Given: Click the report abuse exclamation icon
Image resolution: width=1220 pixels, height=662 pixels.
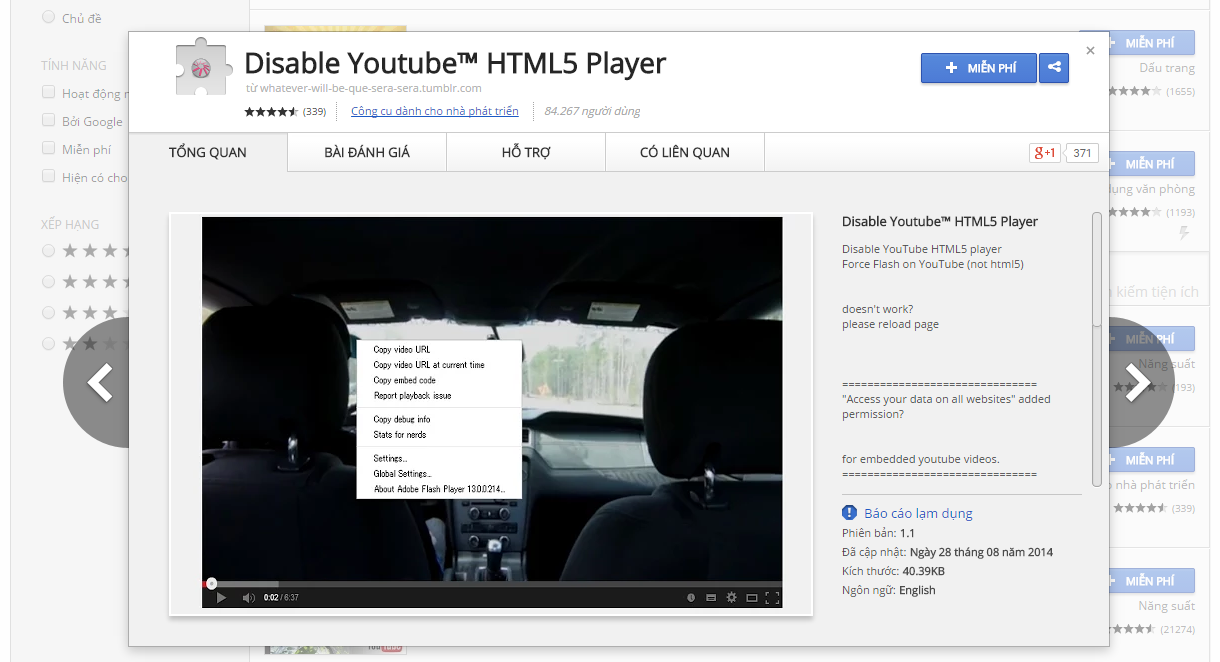Looking at the screenshot, I should [850, 513].
